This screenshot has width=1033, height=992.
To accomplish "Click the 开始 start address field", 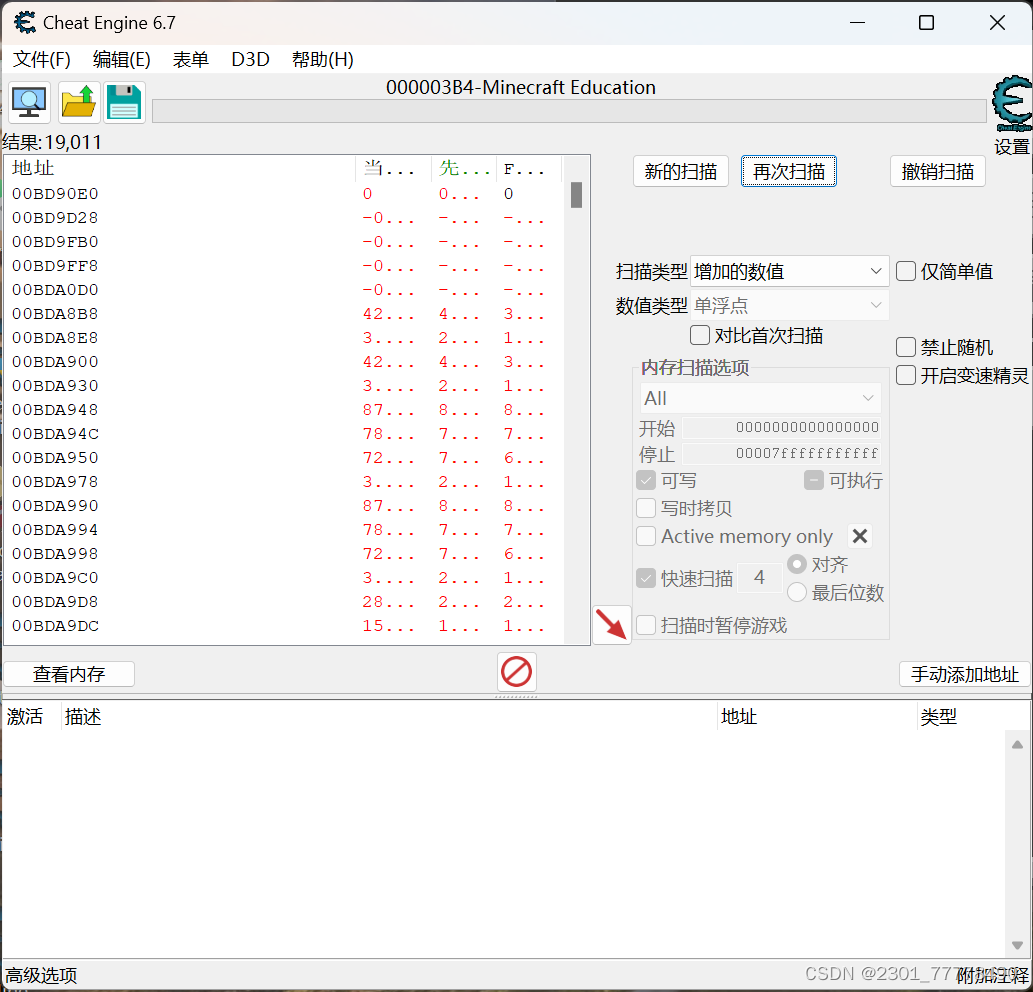I will pyautogui.click(x=781, y=427).
